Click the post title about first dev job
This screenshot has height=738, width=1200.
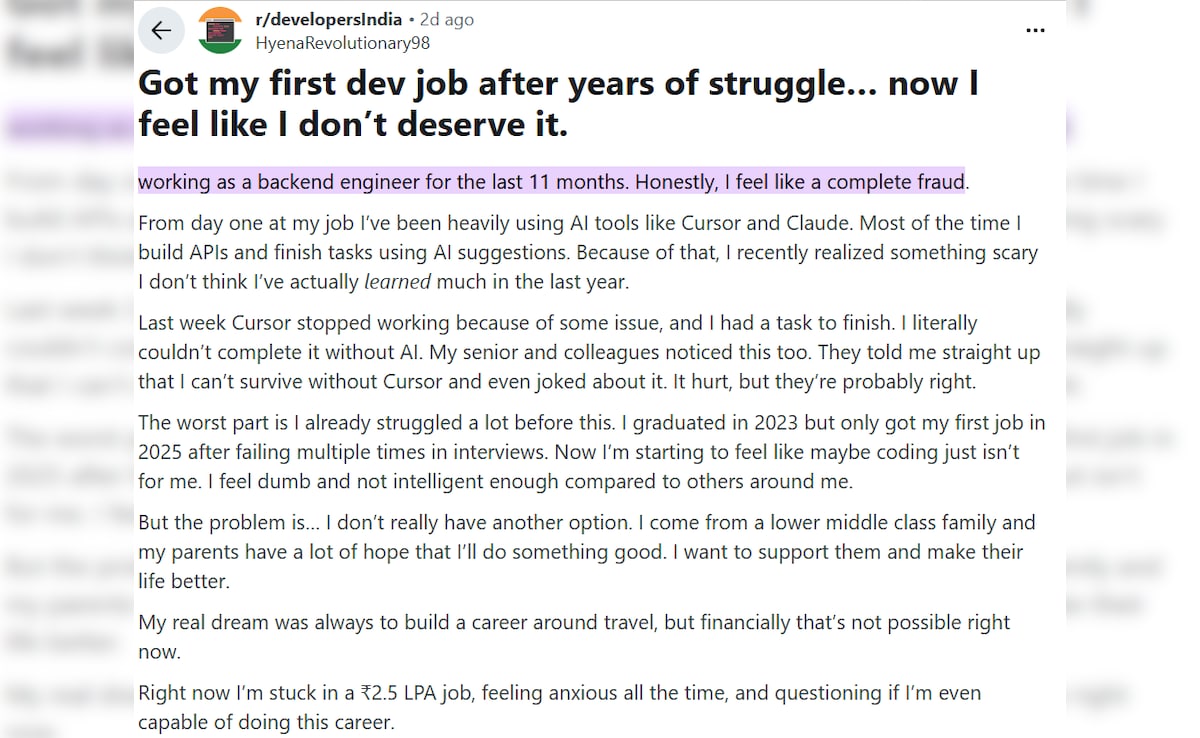[x=558, y=103]
